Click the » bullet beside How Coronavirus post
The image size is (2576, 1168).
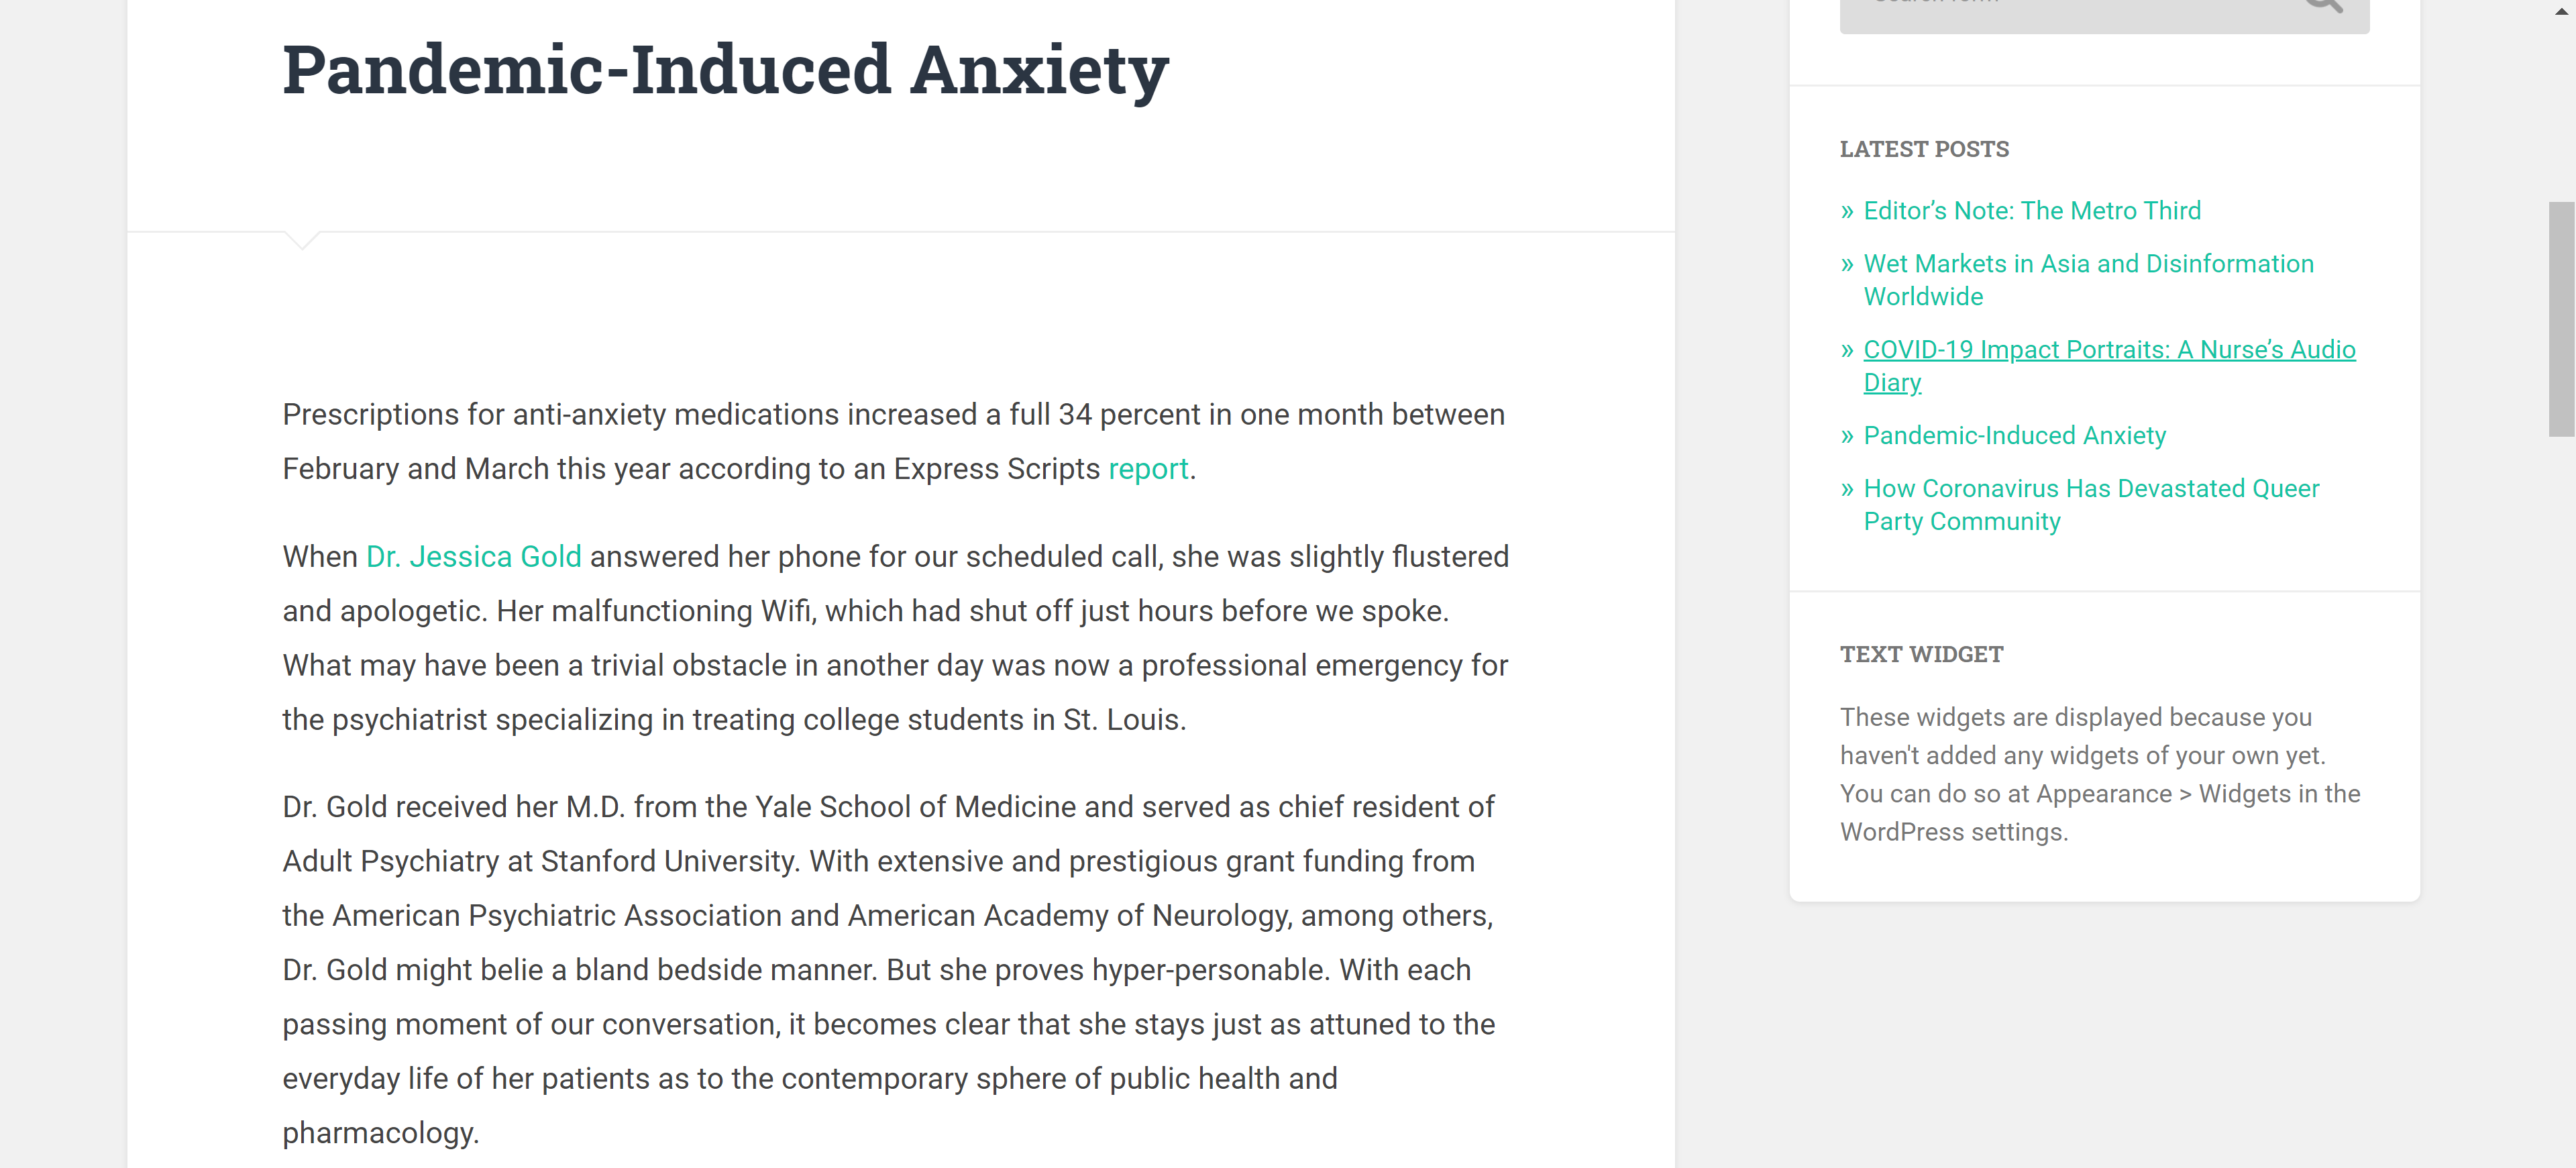coord(1847,490)
